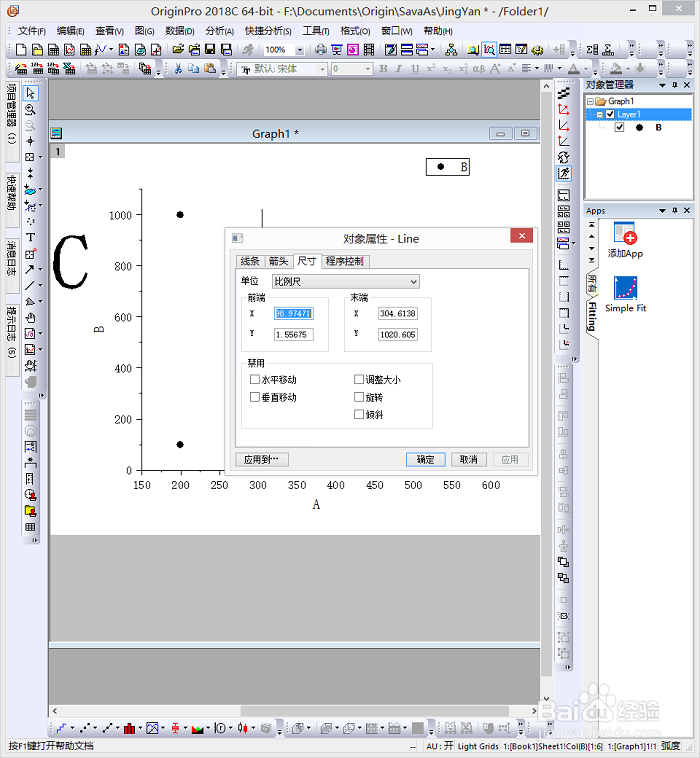Click the New Workbook icon
Screen dimensions: 700x758
coord(53,50)
